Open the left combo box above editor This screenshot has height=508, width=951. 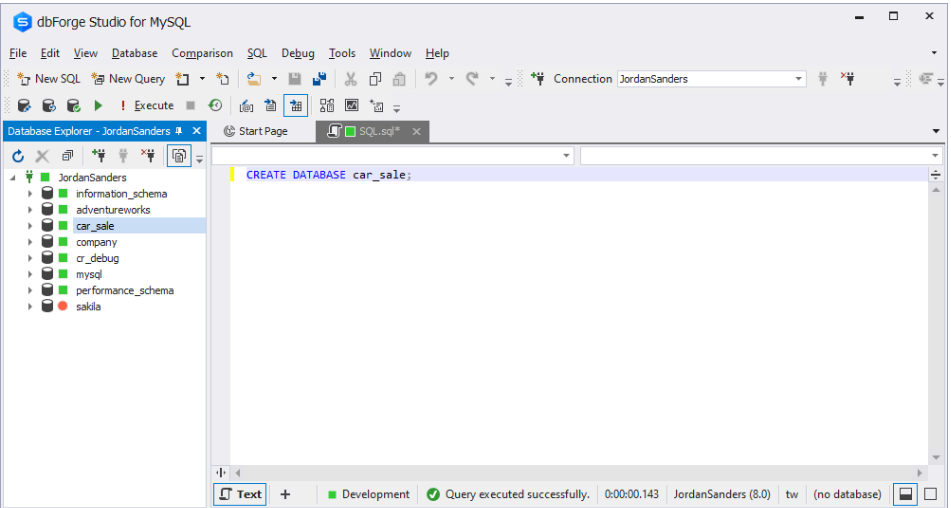point(392,156)
